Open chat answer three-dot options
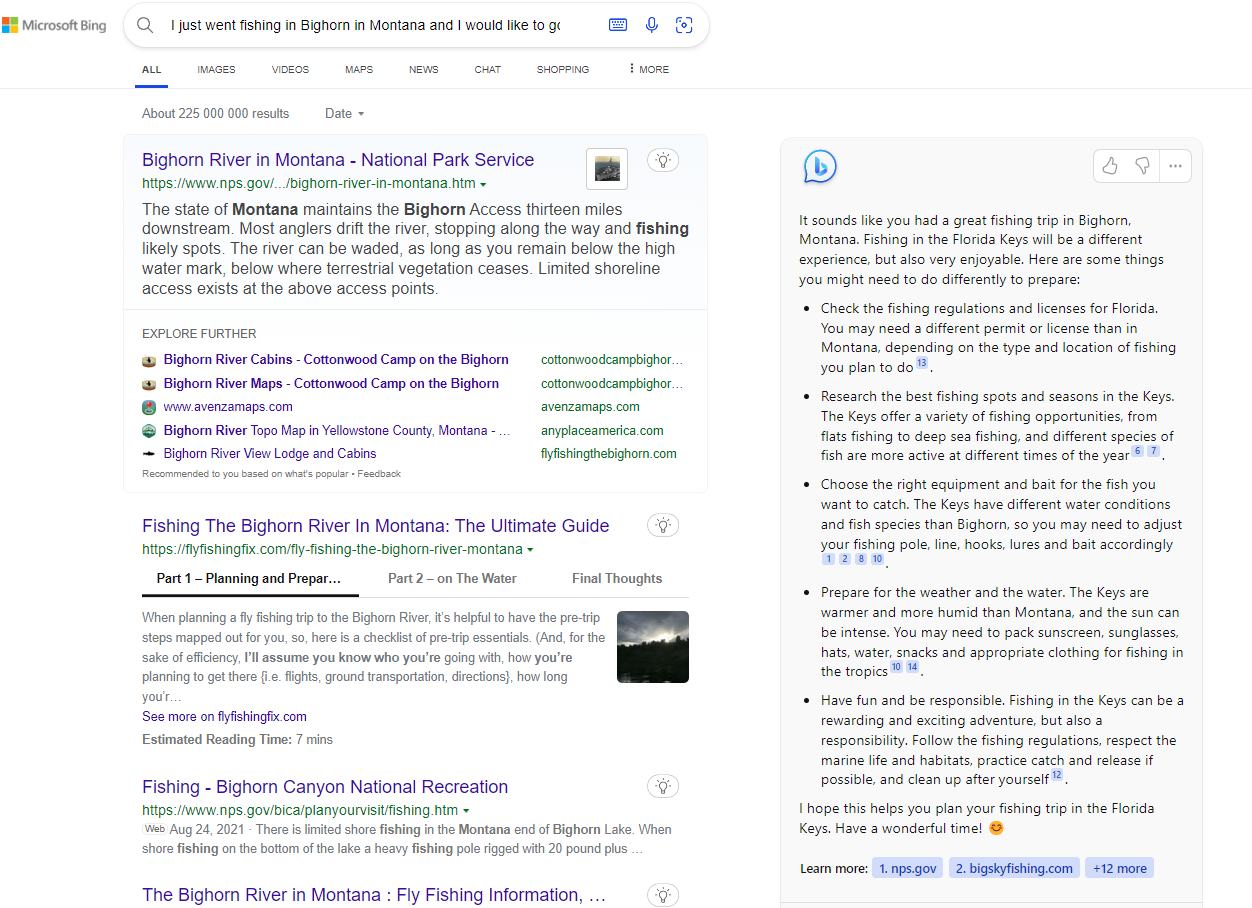This screenshot has height=908, width=1252. coord(1175,166)
